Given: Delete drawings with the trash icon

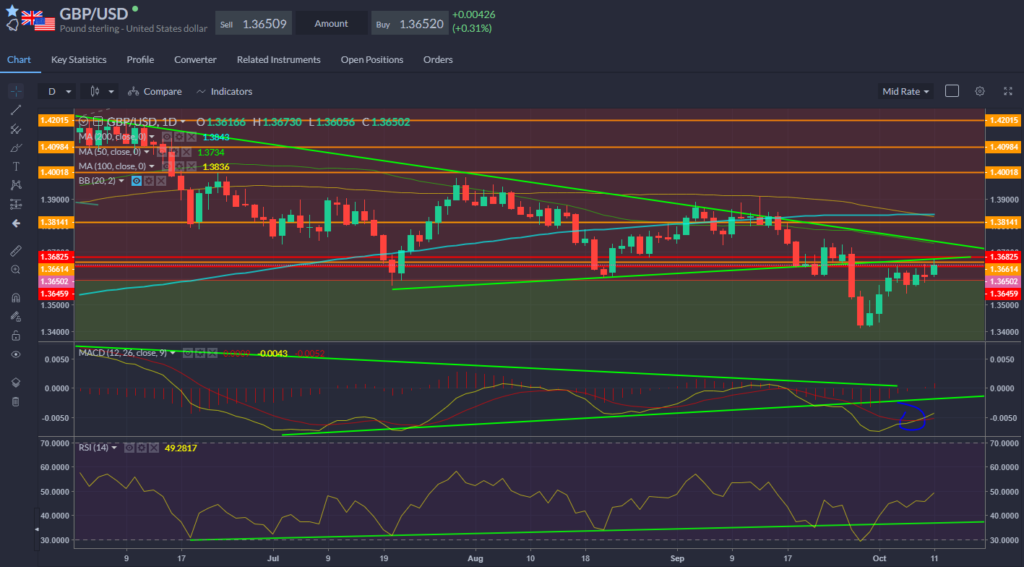Looking at the screenshot, I should (15, 401).
